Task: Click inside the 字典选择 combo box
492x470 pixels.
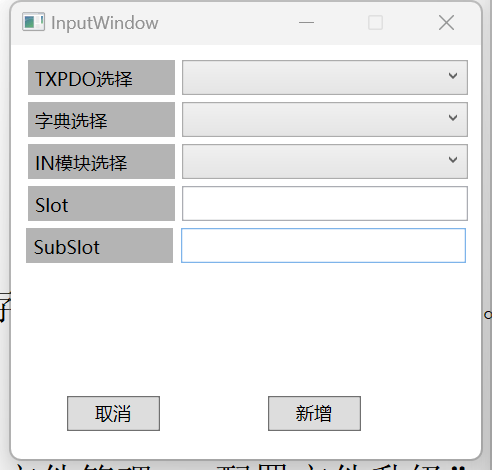Action: [325, 119]
